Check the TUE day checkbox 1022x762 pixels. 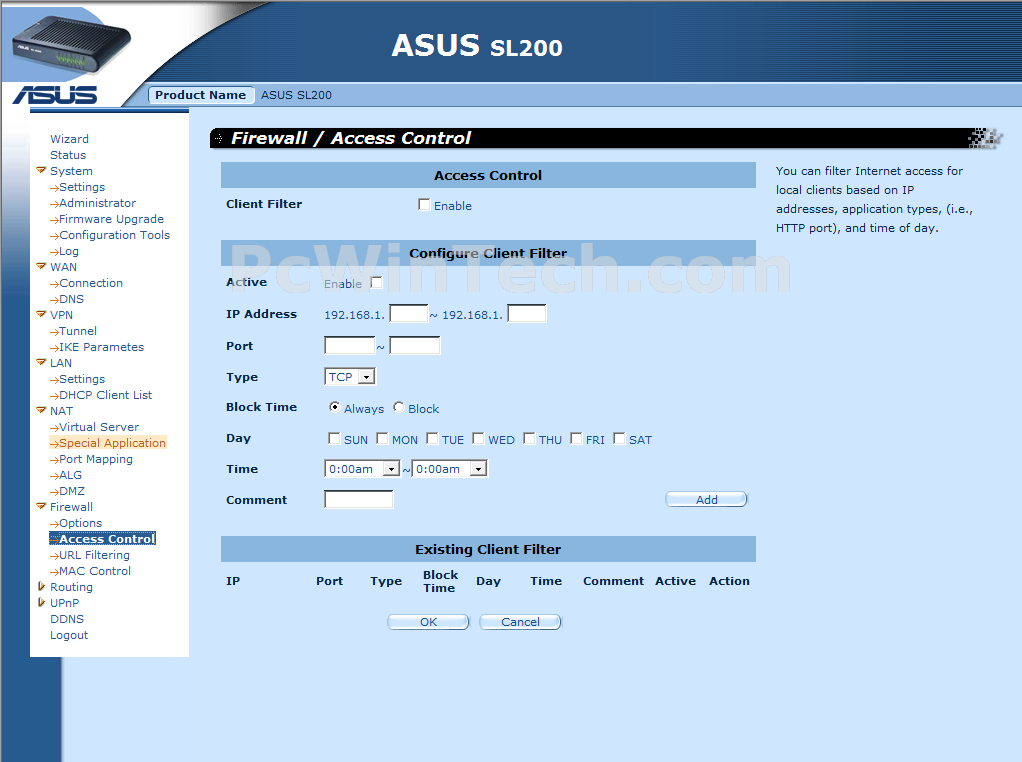click(432, 438)
